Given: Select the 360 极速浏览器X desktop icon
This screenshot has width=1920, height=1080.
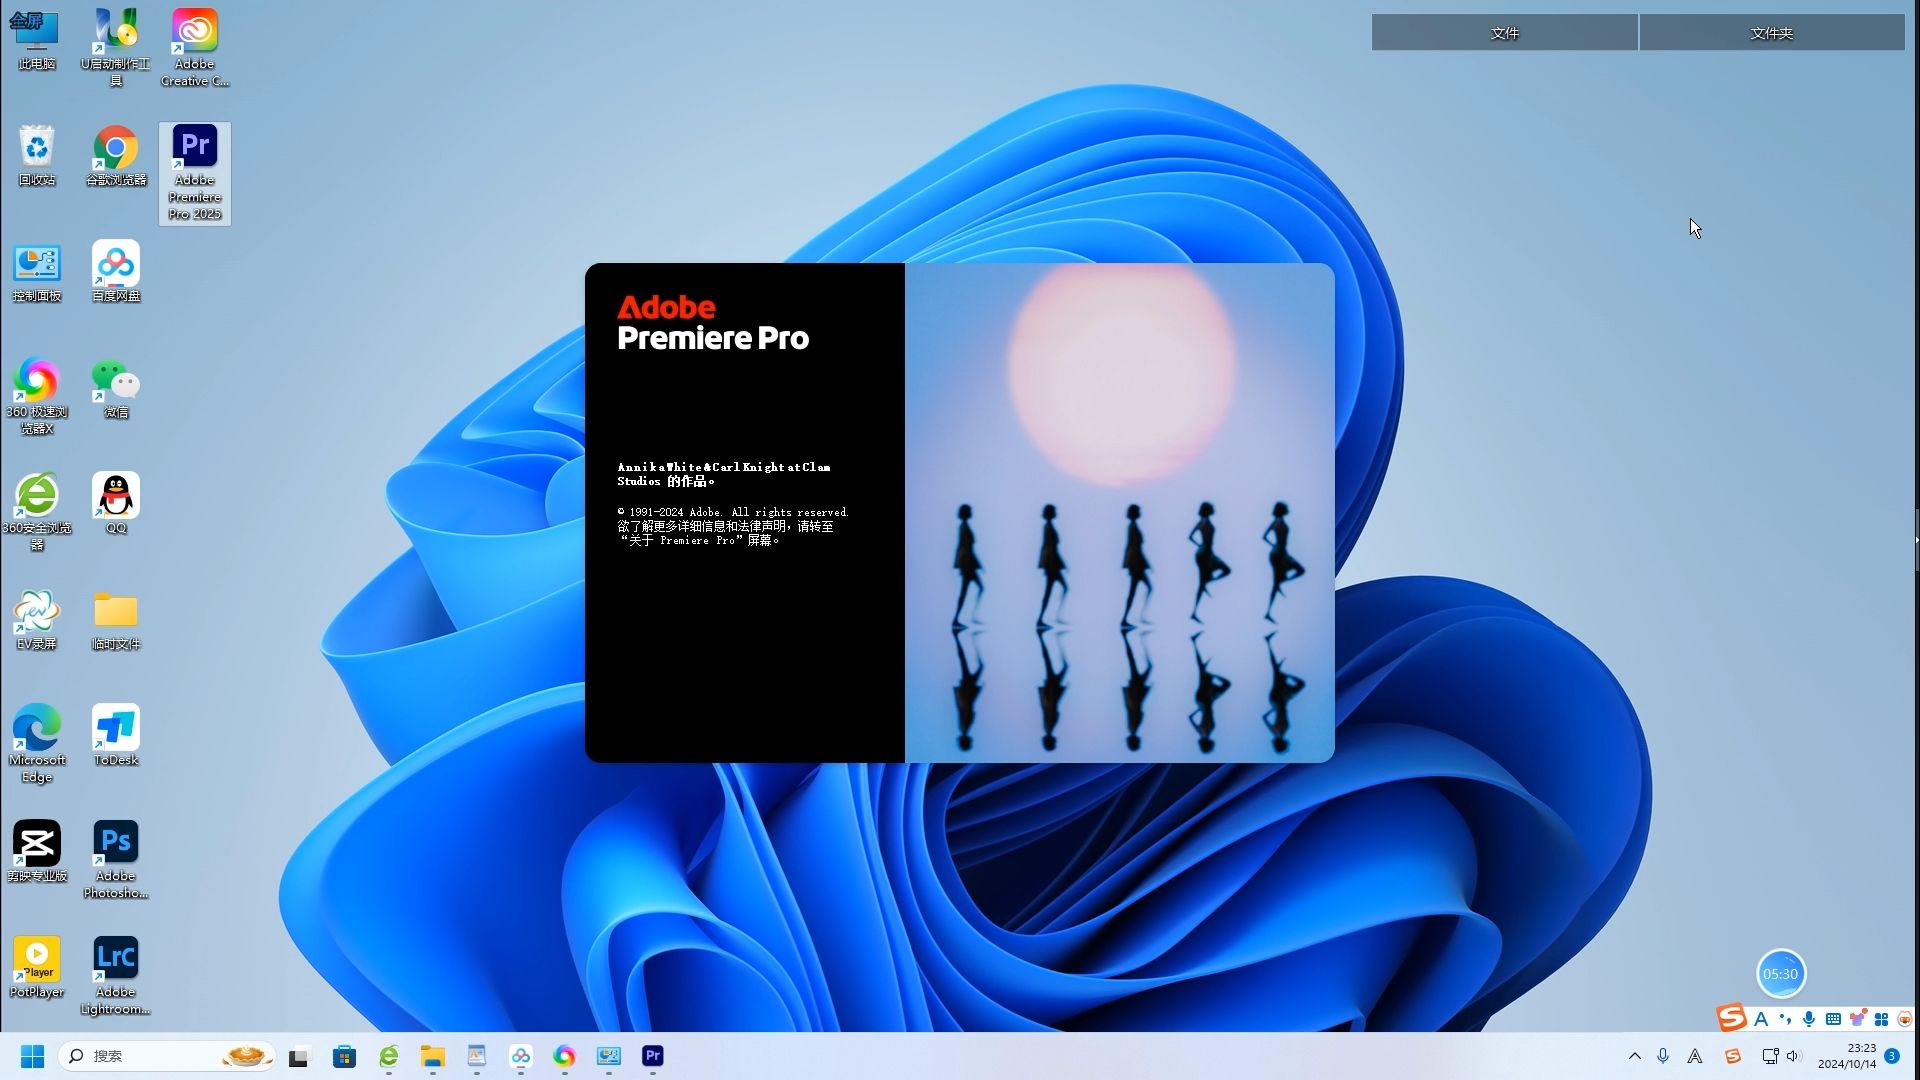Looking at the screenshot, I should pos(37,396).
